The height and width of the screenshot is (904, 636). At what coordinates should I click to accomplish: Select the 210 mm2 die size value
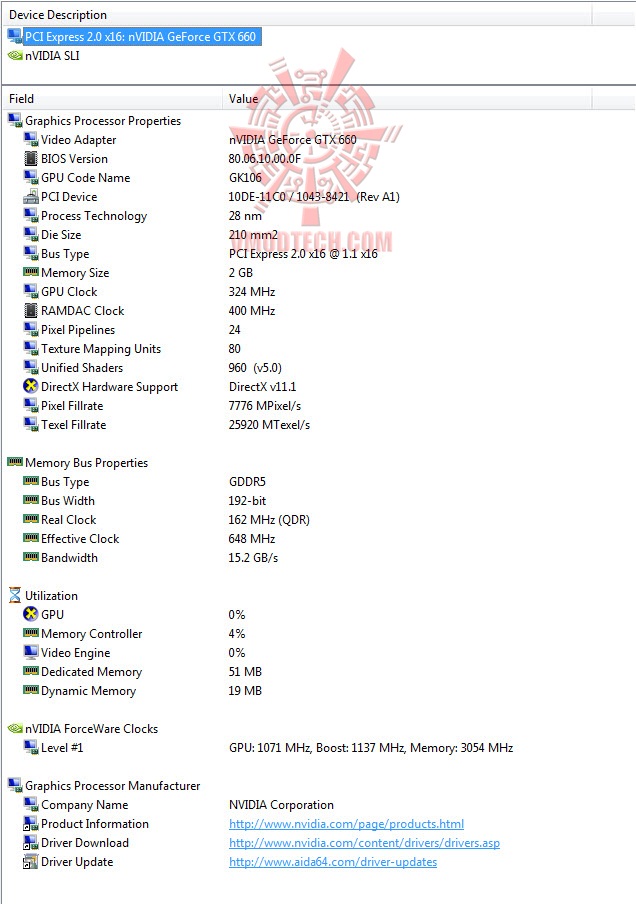(x=253, y=235)
